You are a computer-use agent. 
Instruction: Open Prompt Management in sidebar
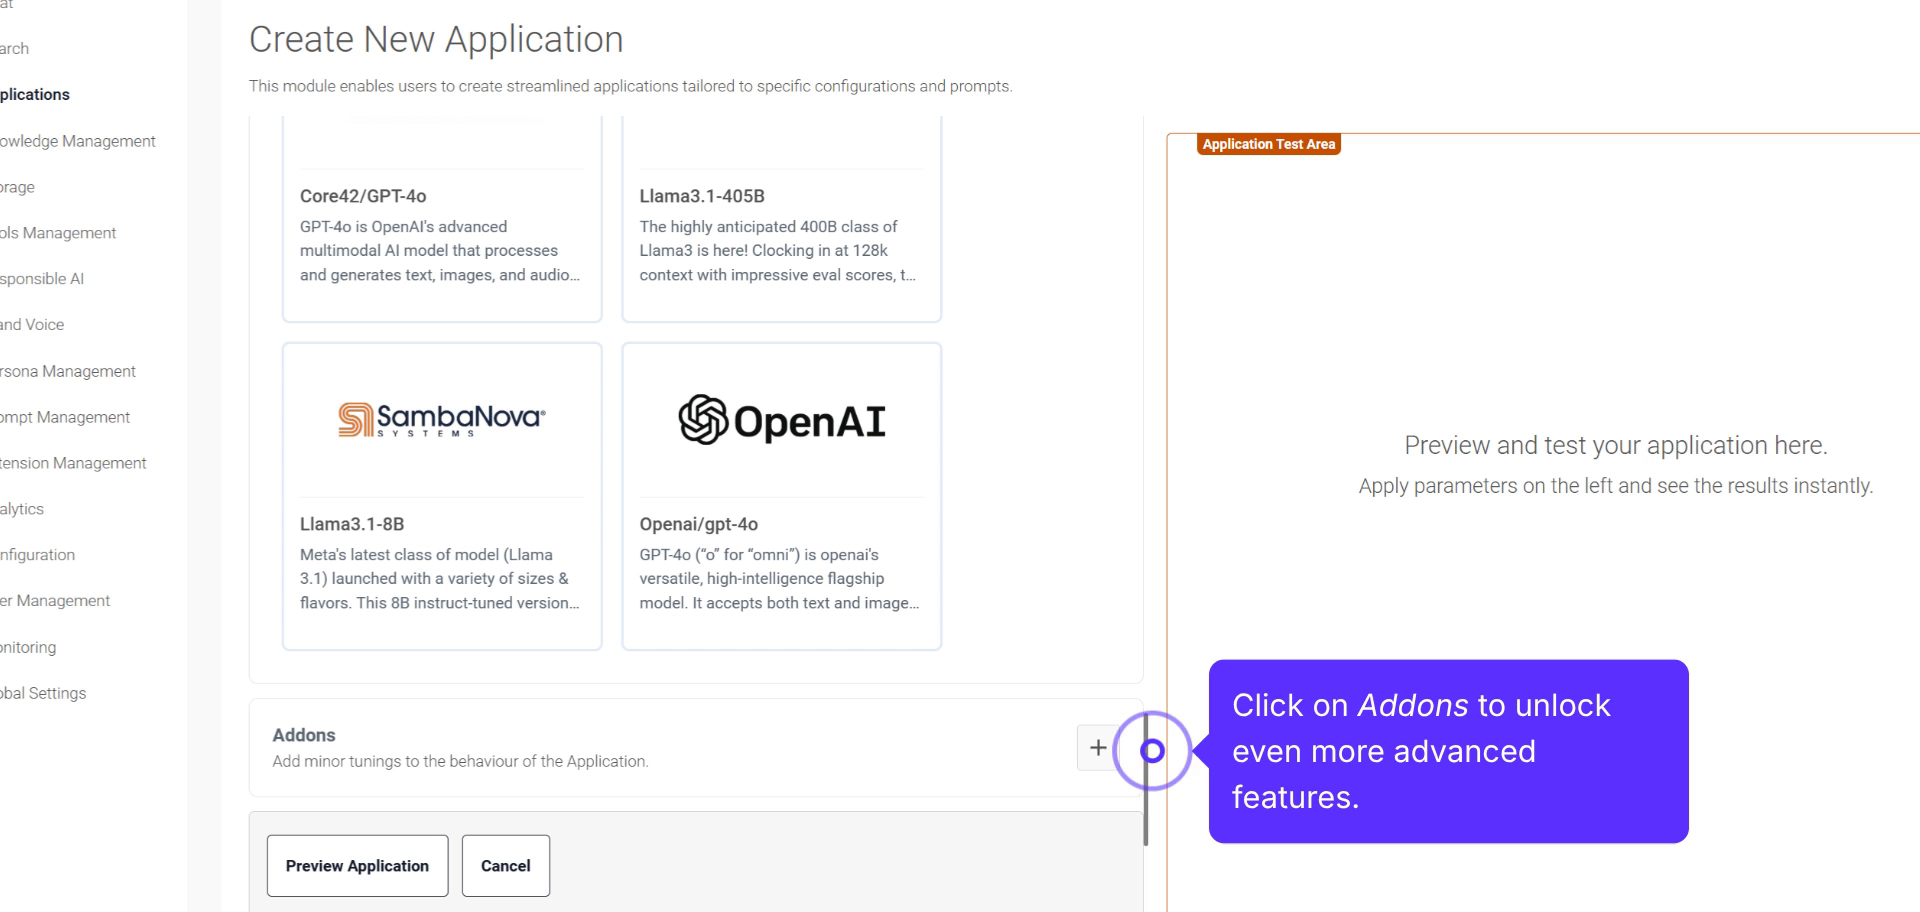pyautogui.click(x=65, y=417)
